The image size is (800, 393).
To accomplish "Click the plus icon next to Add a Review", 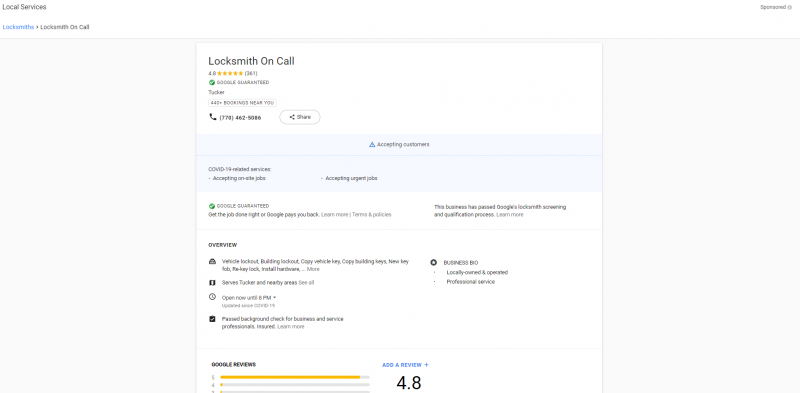I will click(x=427, y=365).
